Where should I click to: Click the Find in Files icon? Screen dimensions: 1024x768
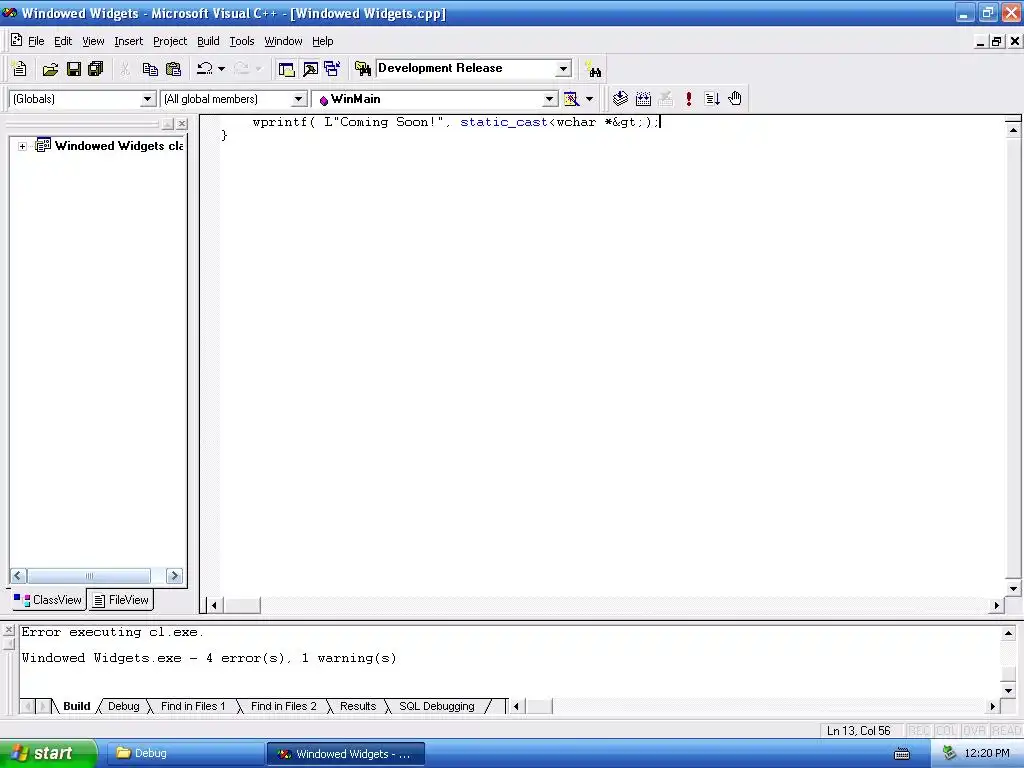(362, 69)
